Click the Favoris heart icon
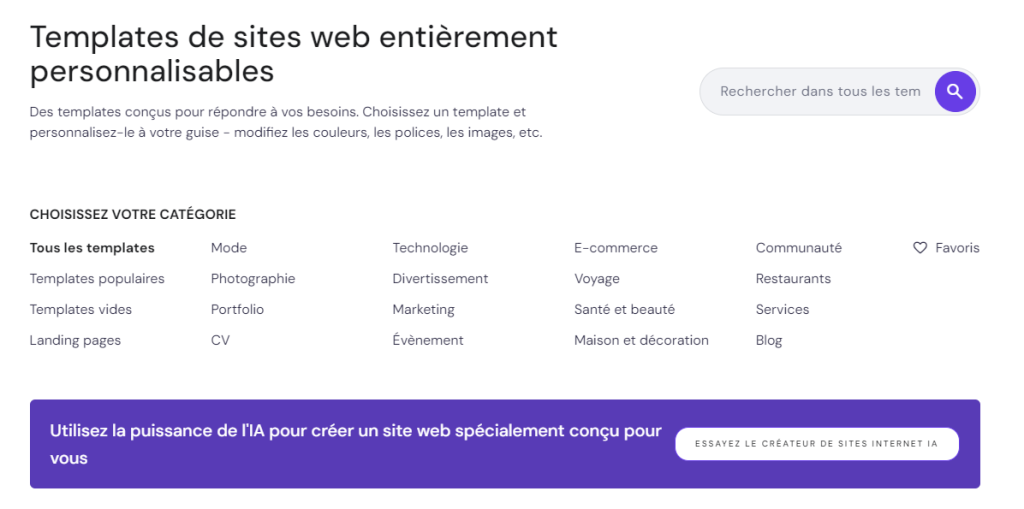1024x509 pixels. click(x=920, y=248)
